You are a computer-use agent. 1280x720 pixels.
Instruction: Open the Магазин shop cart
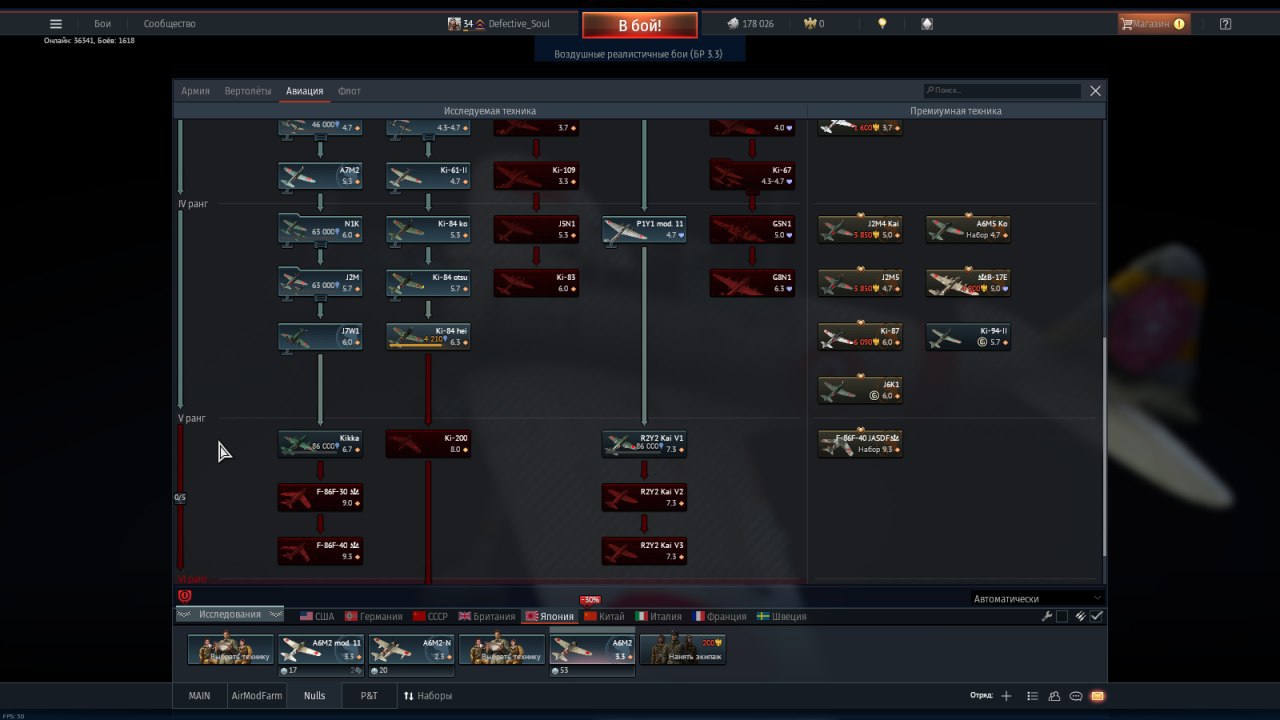[1153, 24]
